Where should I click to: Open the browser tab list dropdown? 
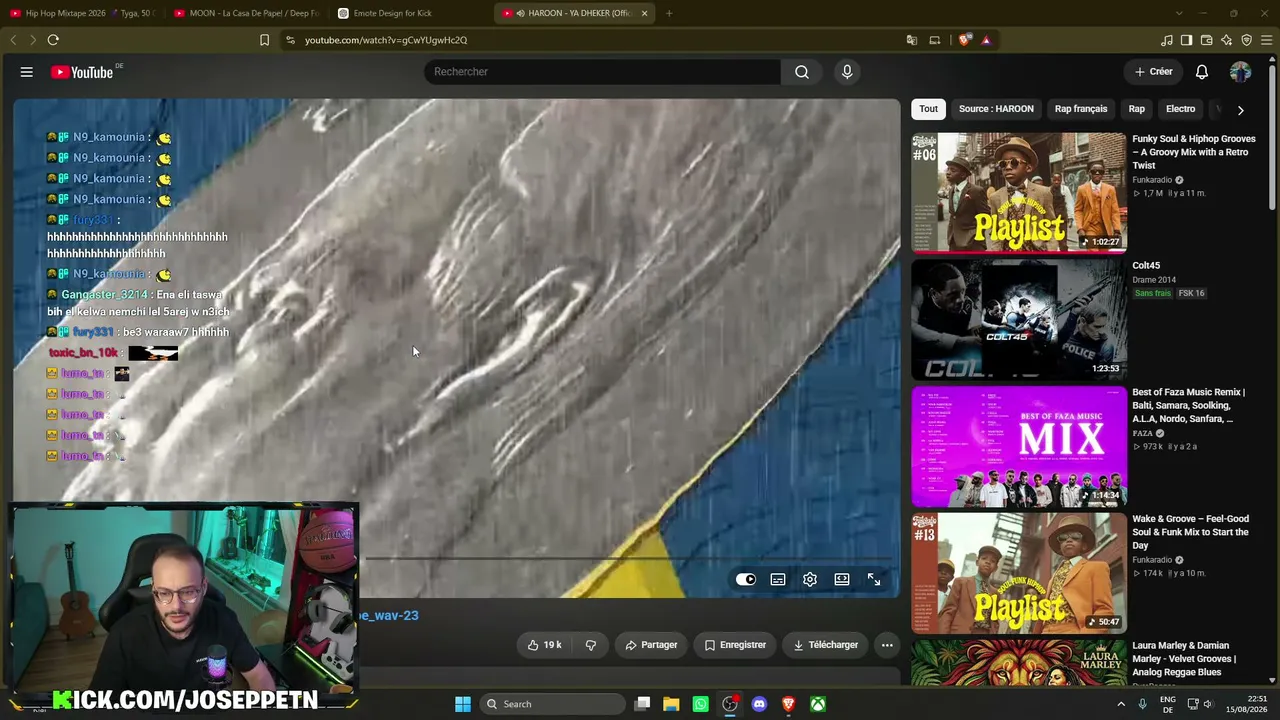pyautogui.click(x=1179, y=13)
